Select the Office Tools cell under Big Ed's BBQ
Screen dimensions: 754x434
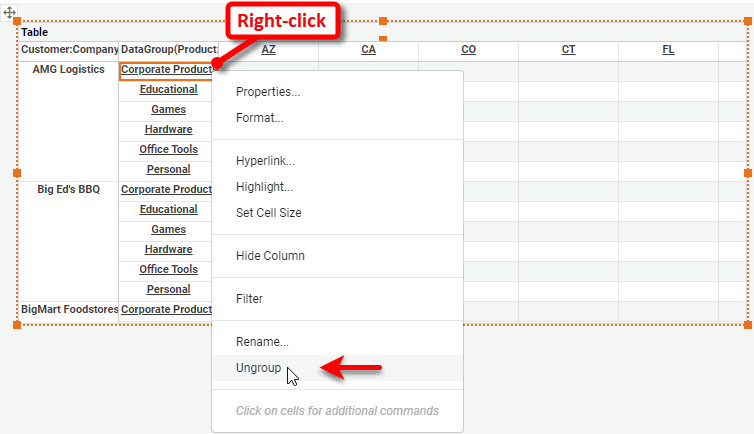pyautogui.click(x=168, y=270)
